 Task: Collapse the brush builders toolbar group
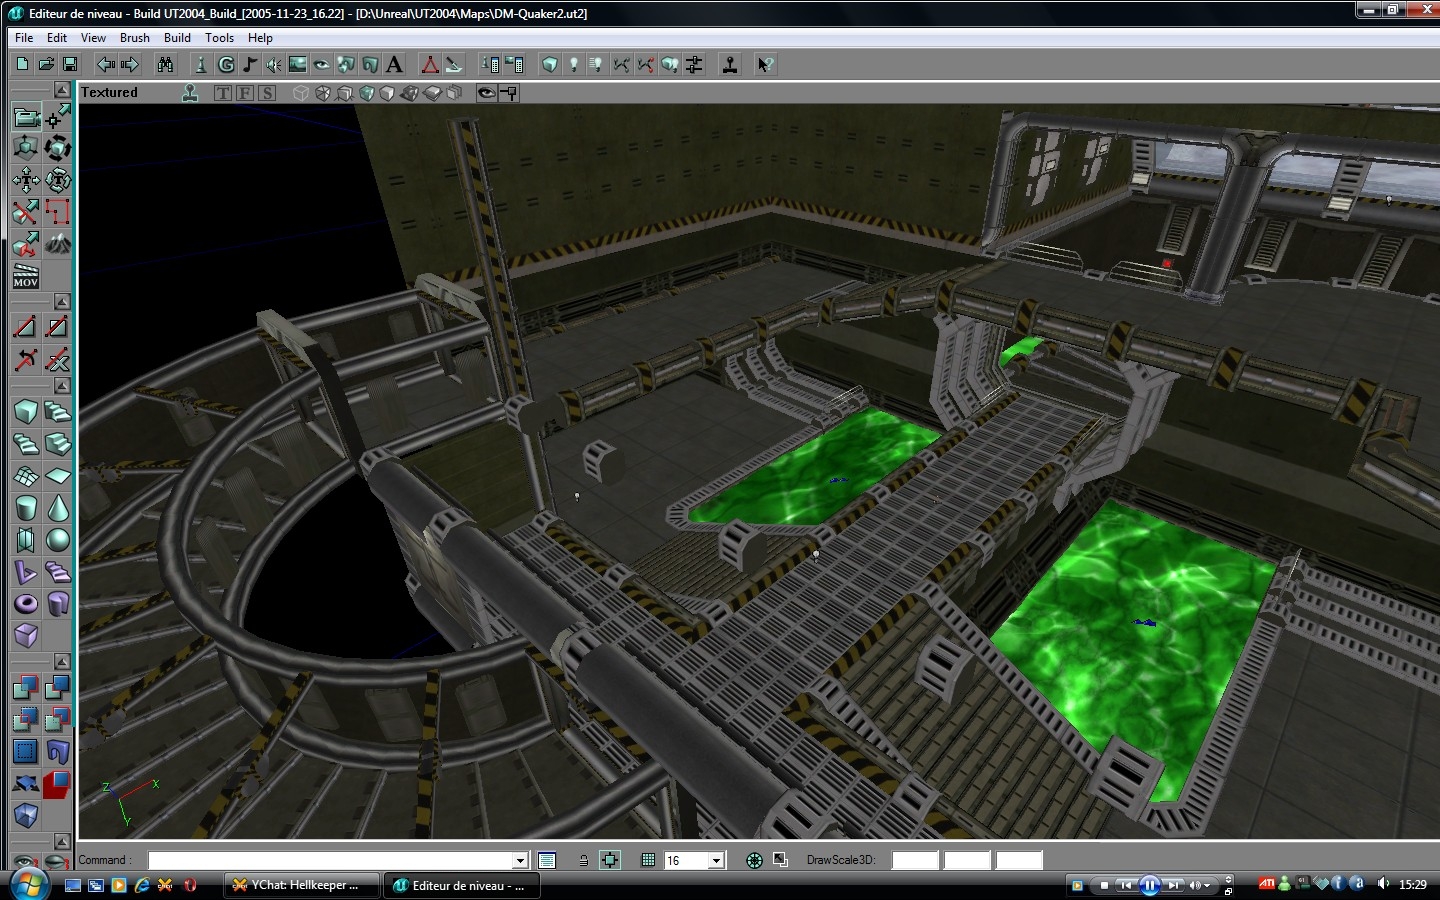[62, 386]
